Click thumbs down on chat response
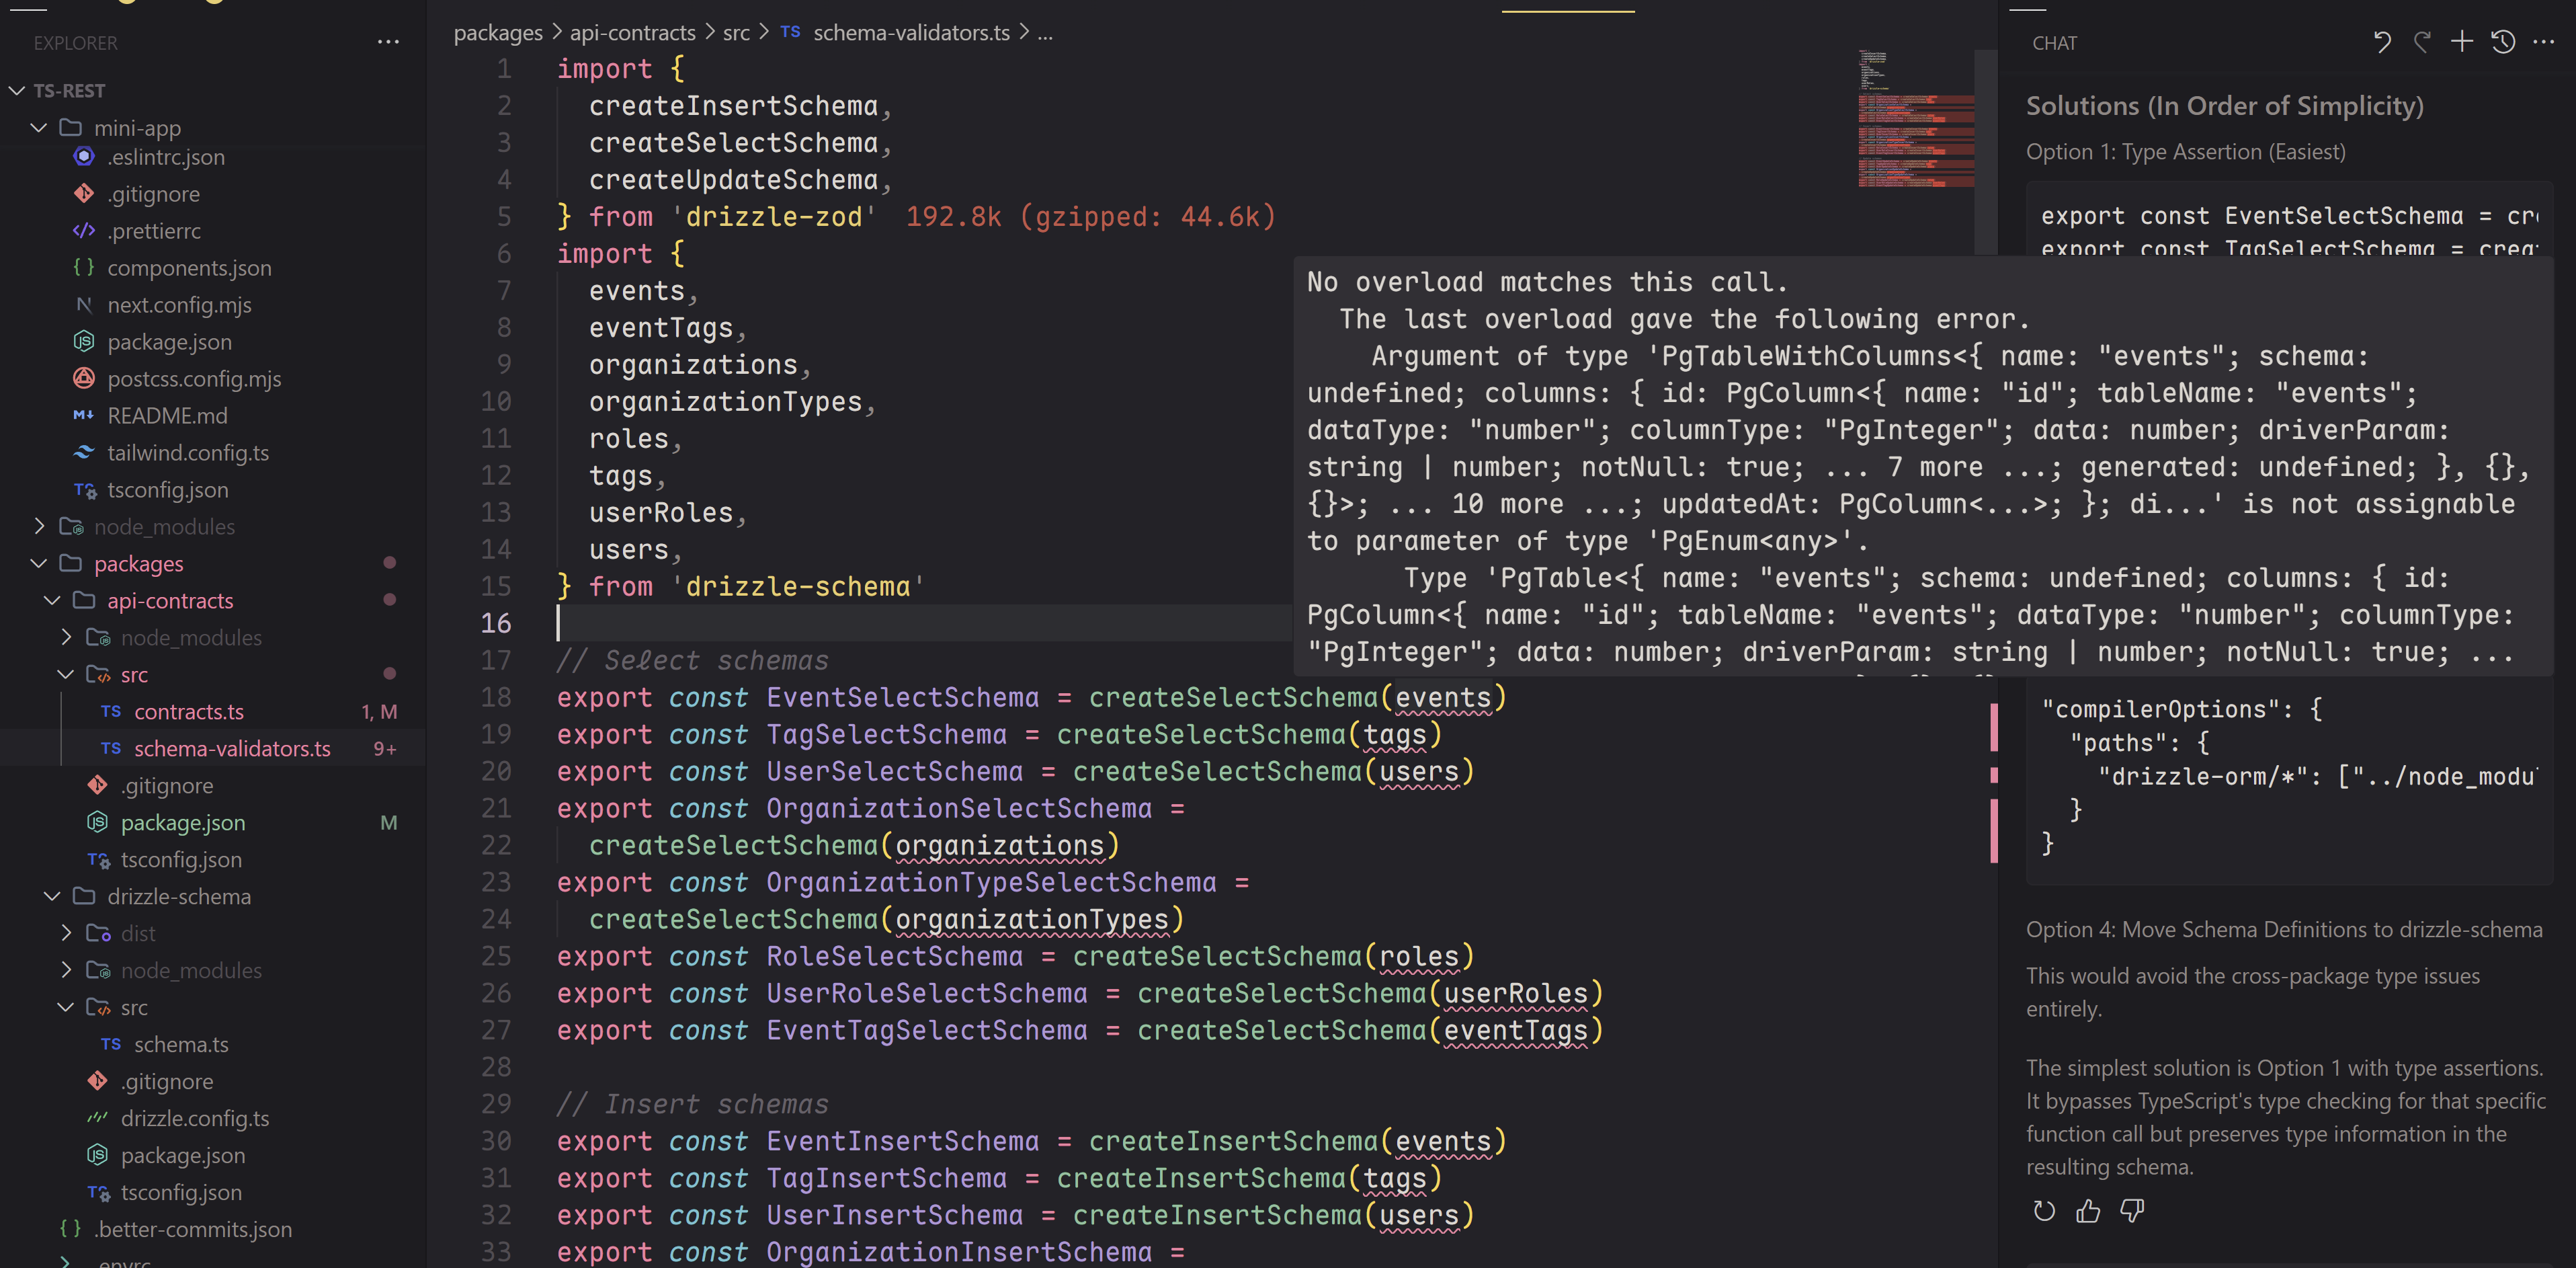 click(2132, 1211)
